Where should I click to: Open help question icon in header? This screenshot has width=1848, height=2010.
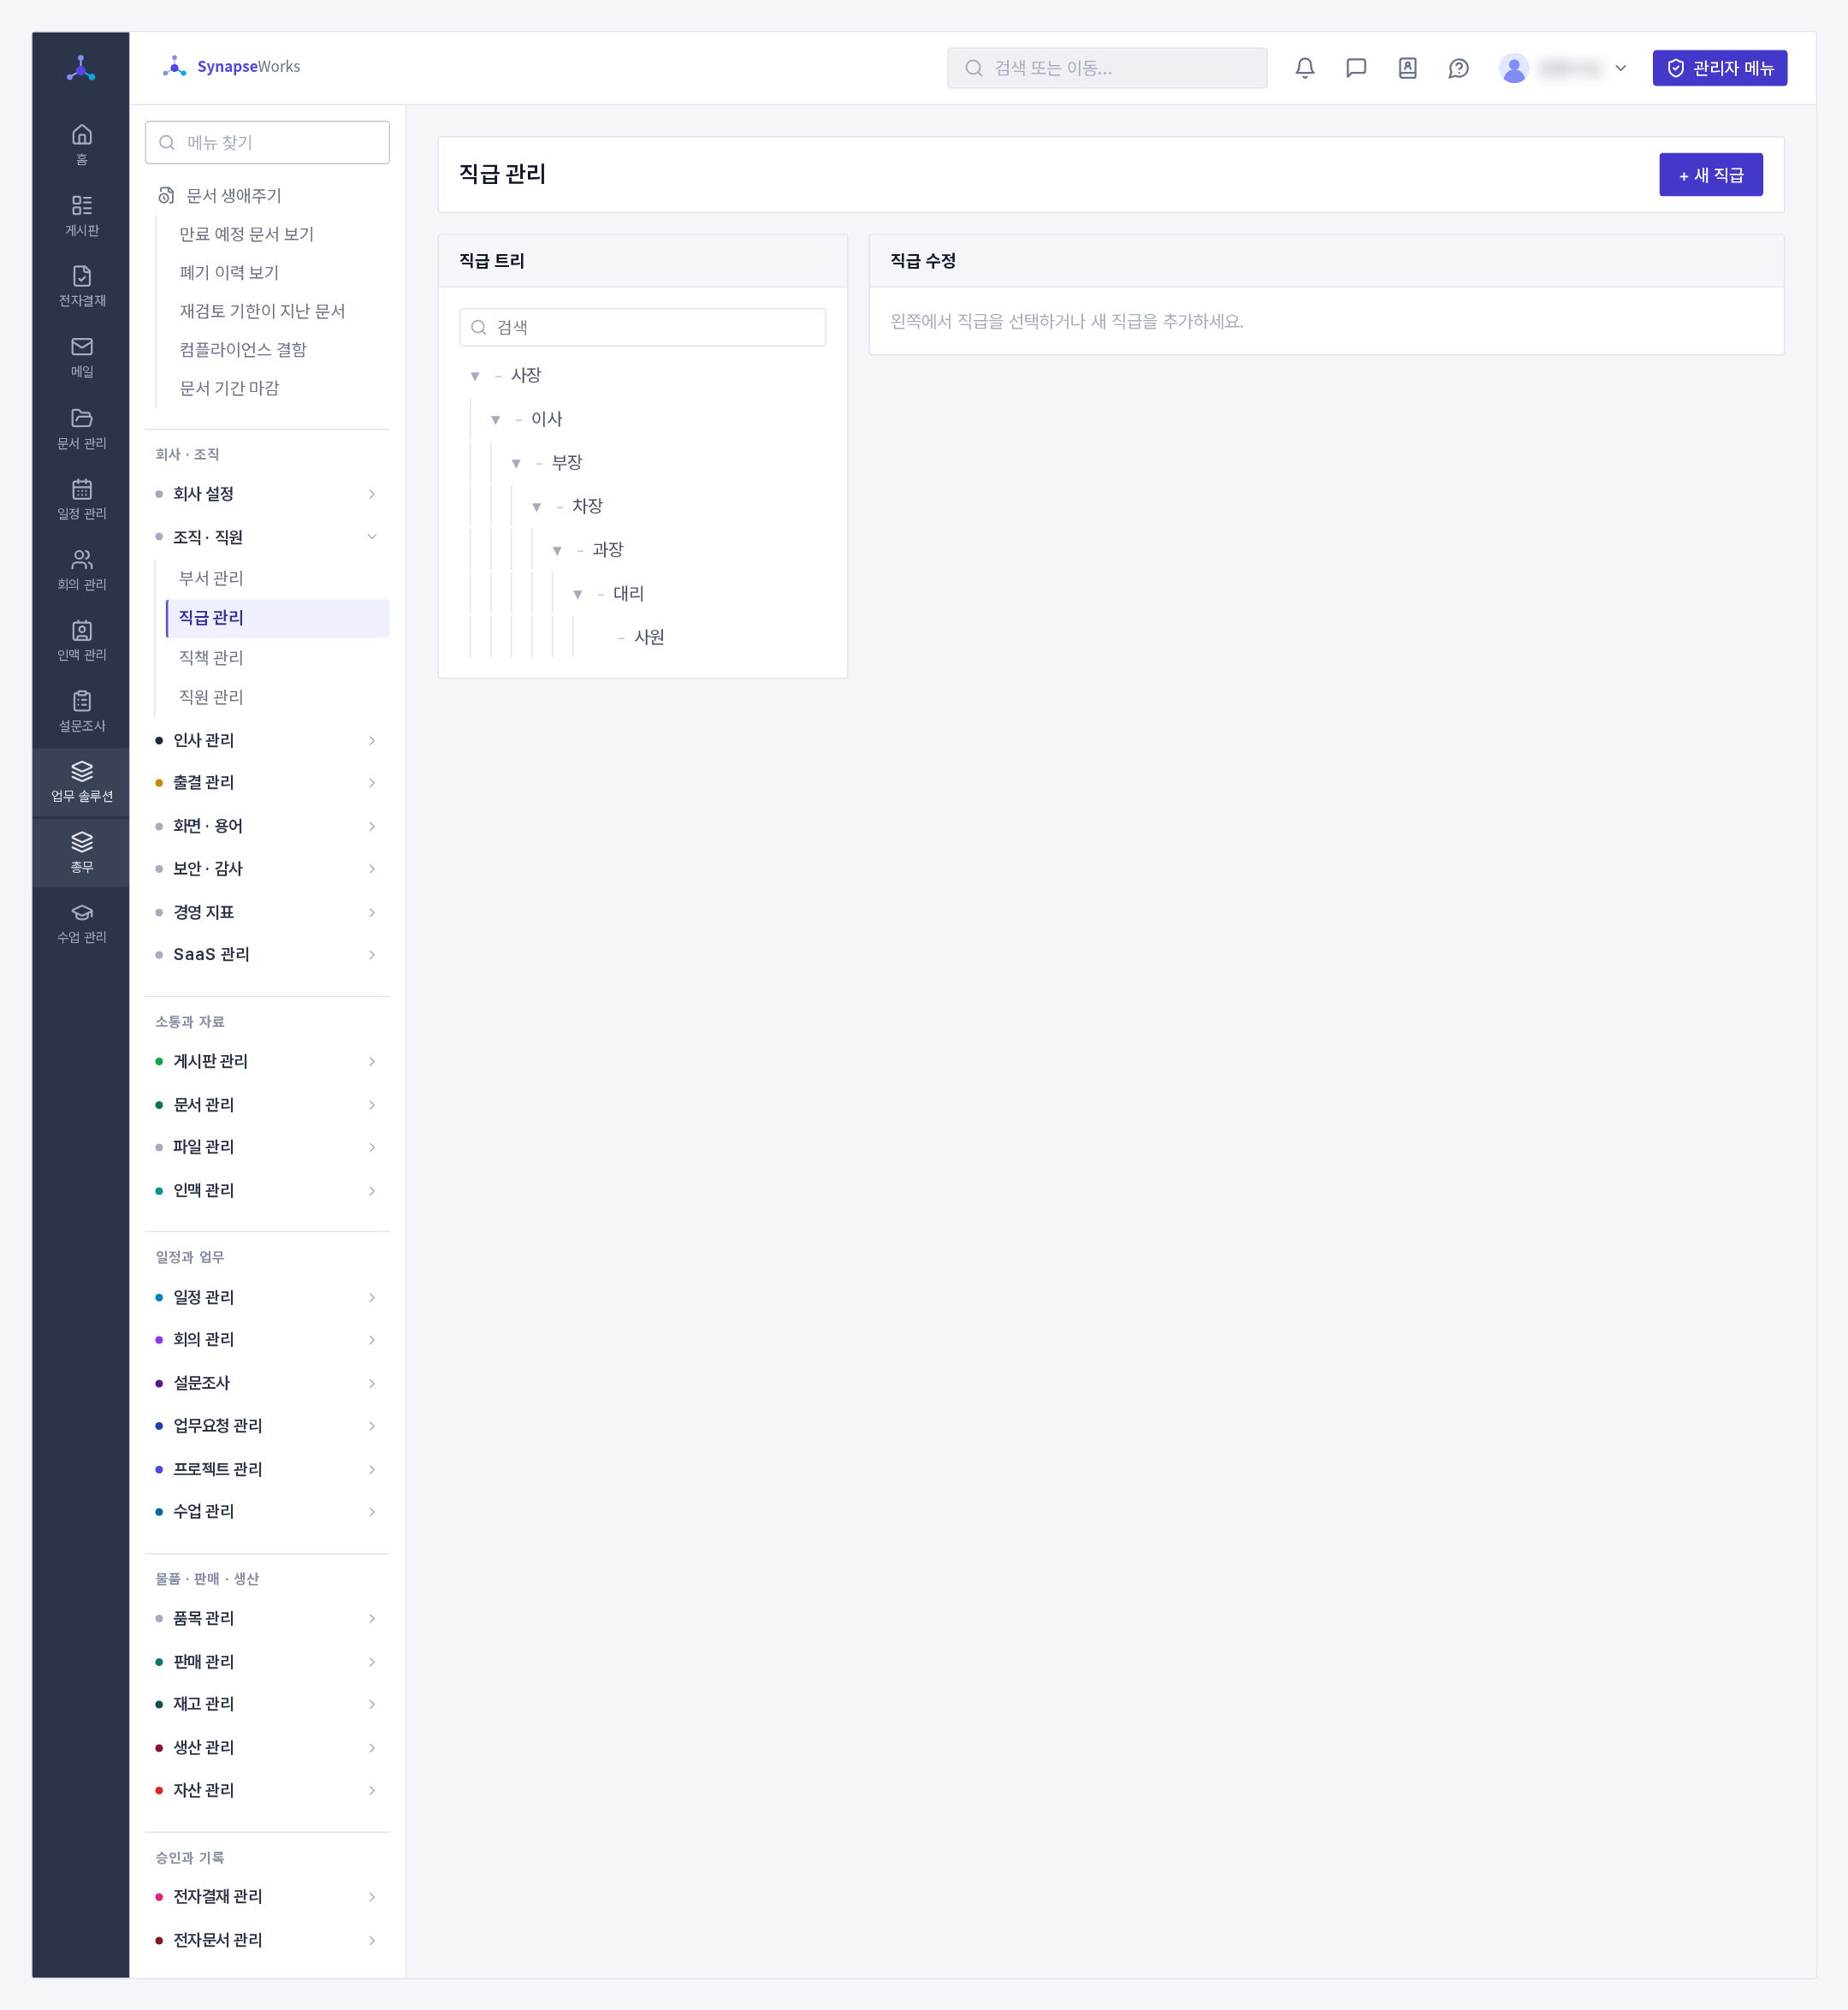pyautogui.click(x=1458, y=68)
